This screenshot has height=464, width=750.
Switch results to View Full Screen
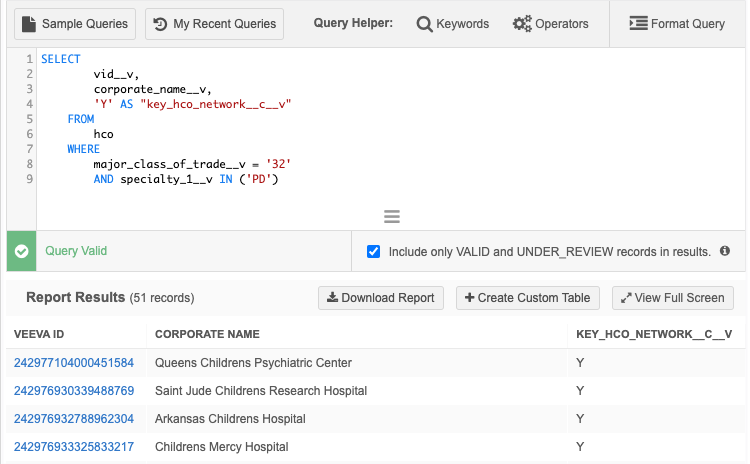[672, 298]
